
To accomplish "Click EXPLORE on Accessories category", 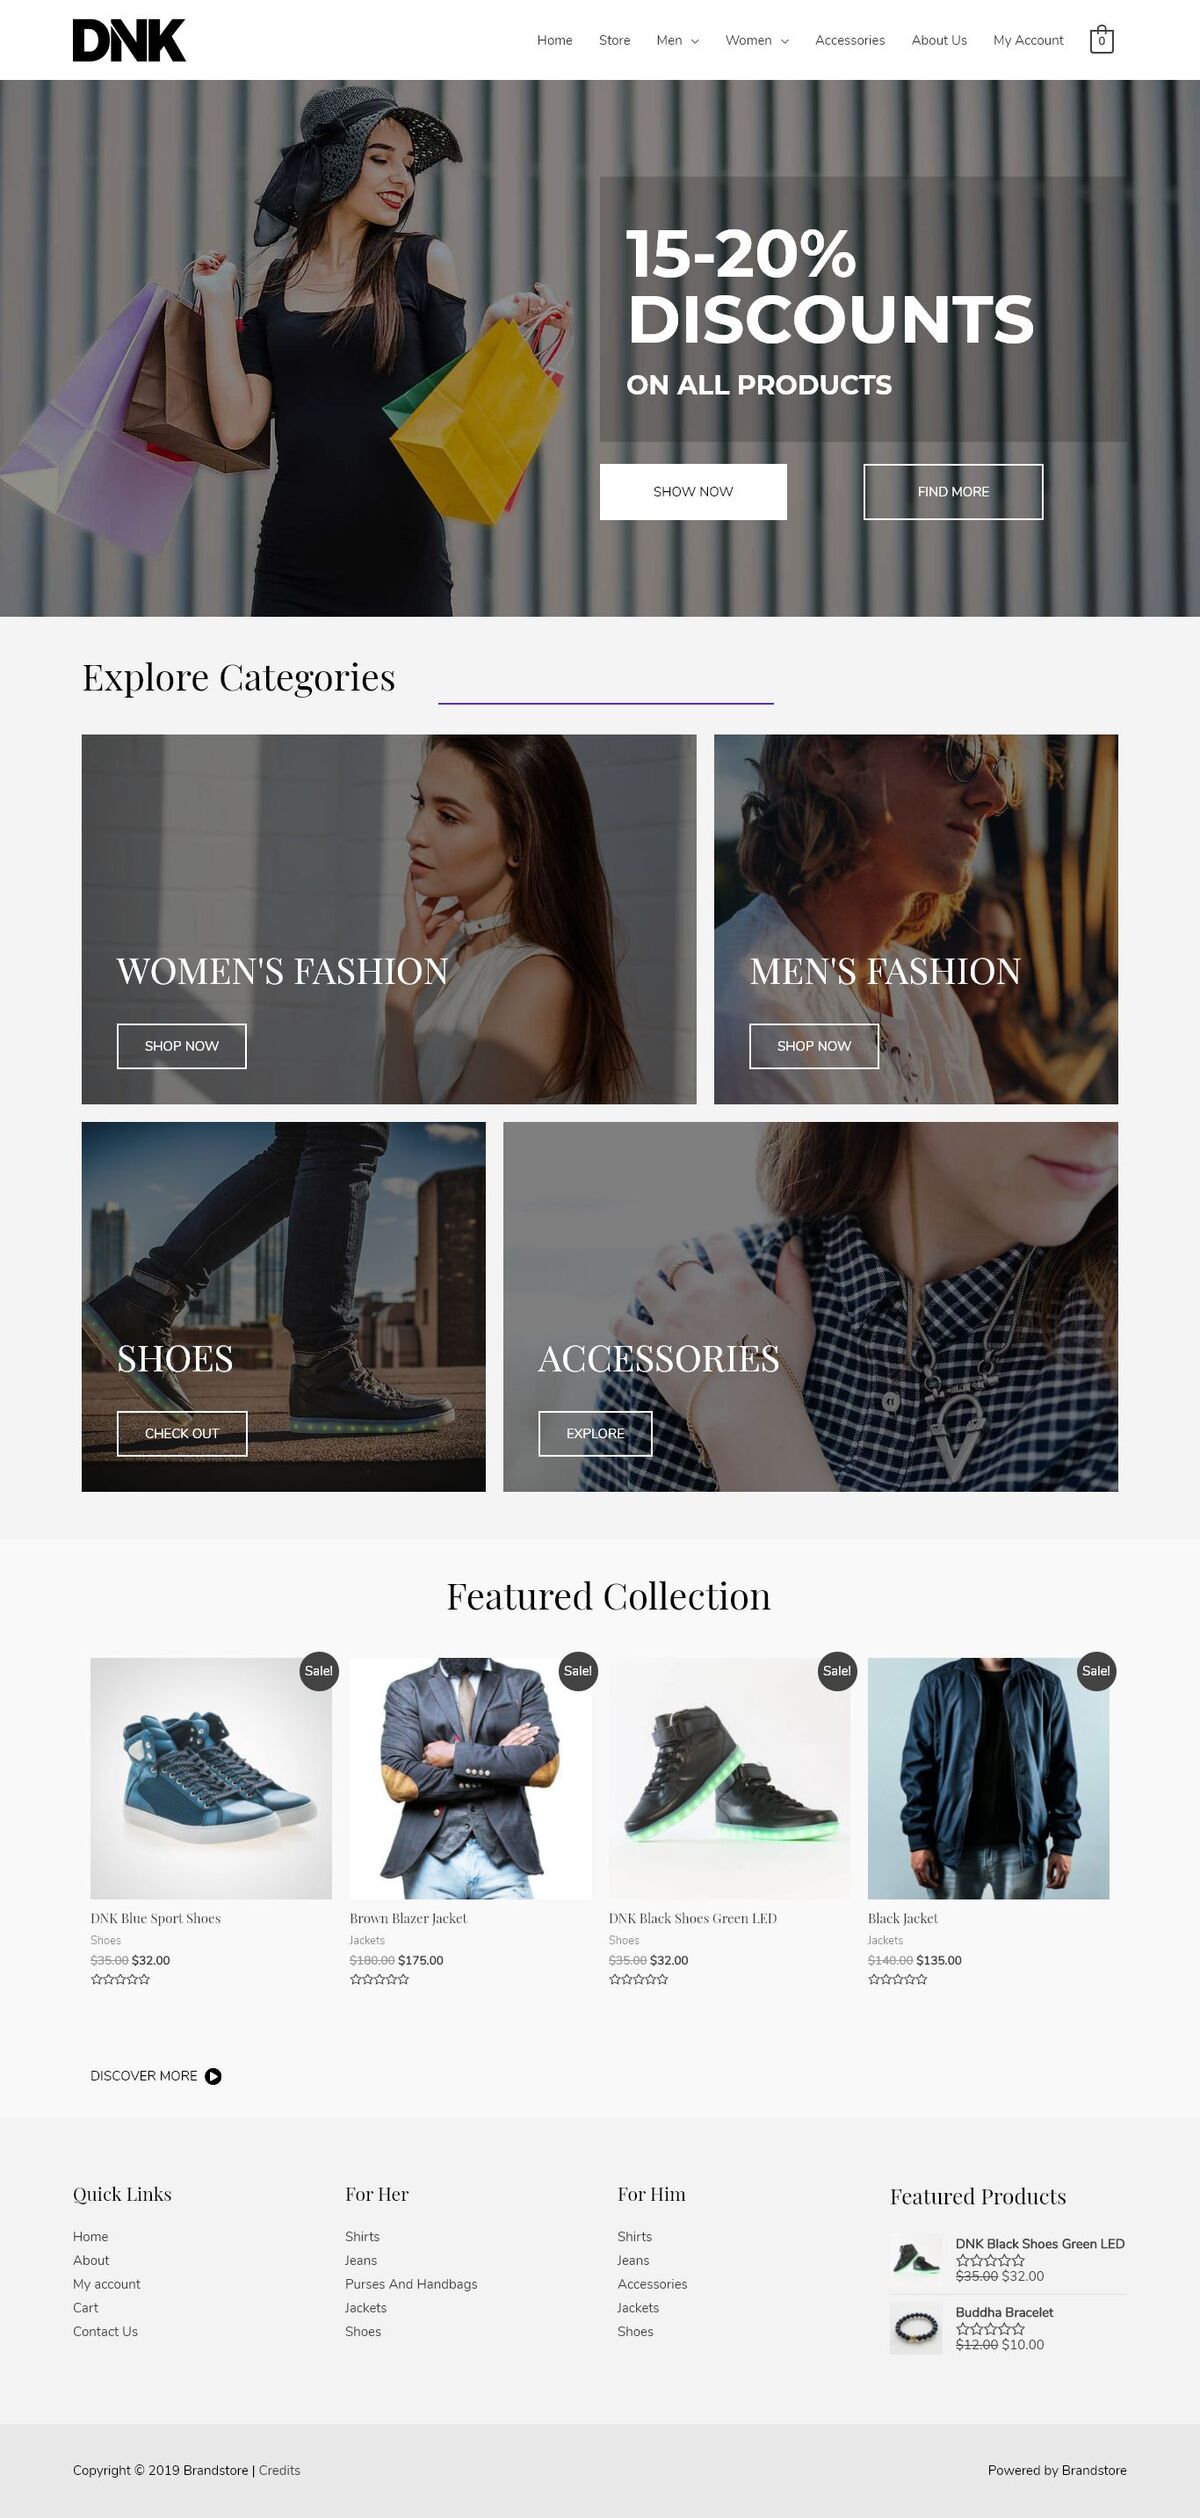I will click(x=595, y=1433).
